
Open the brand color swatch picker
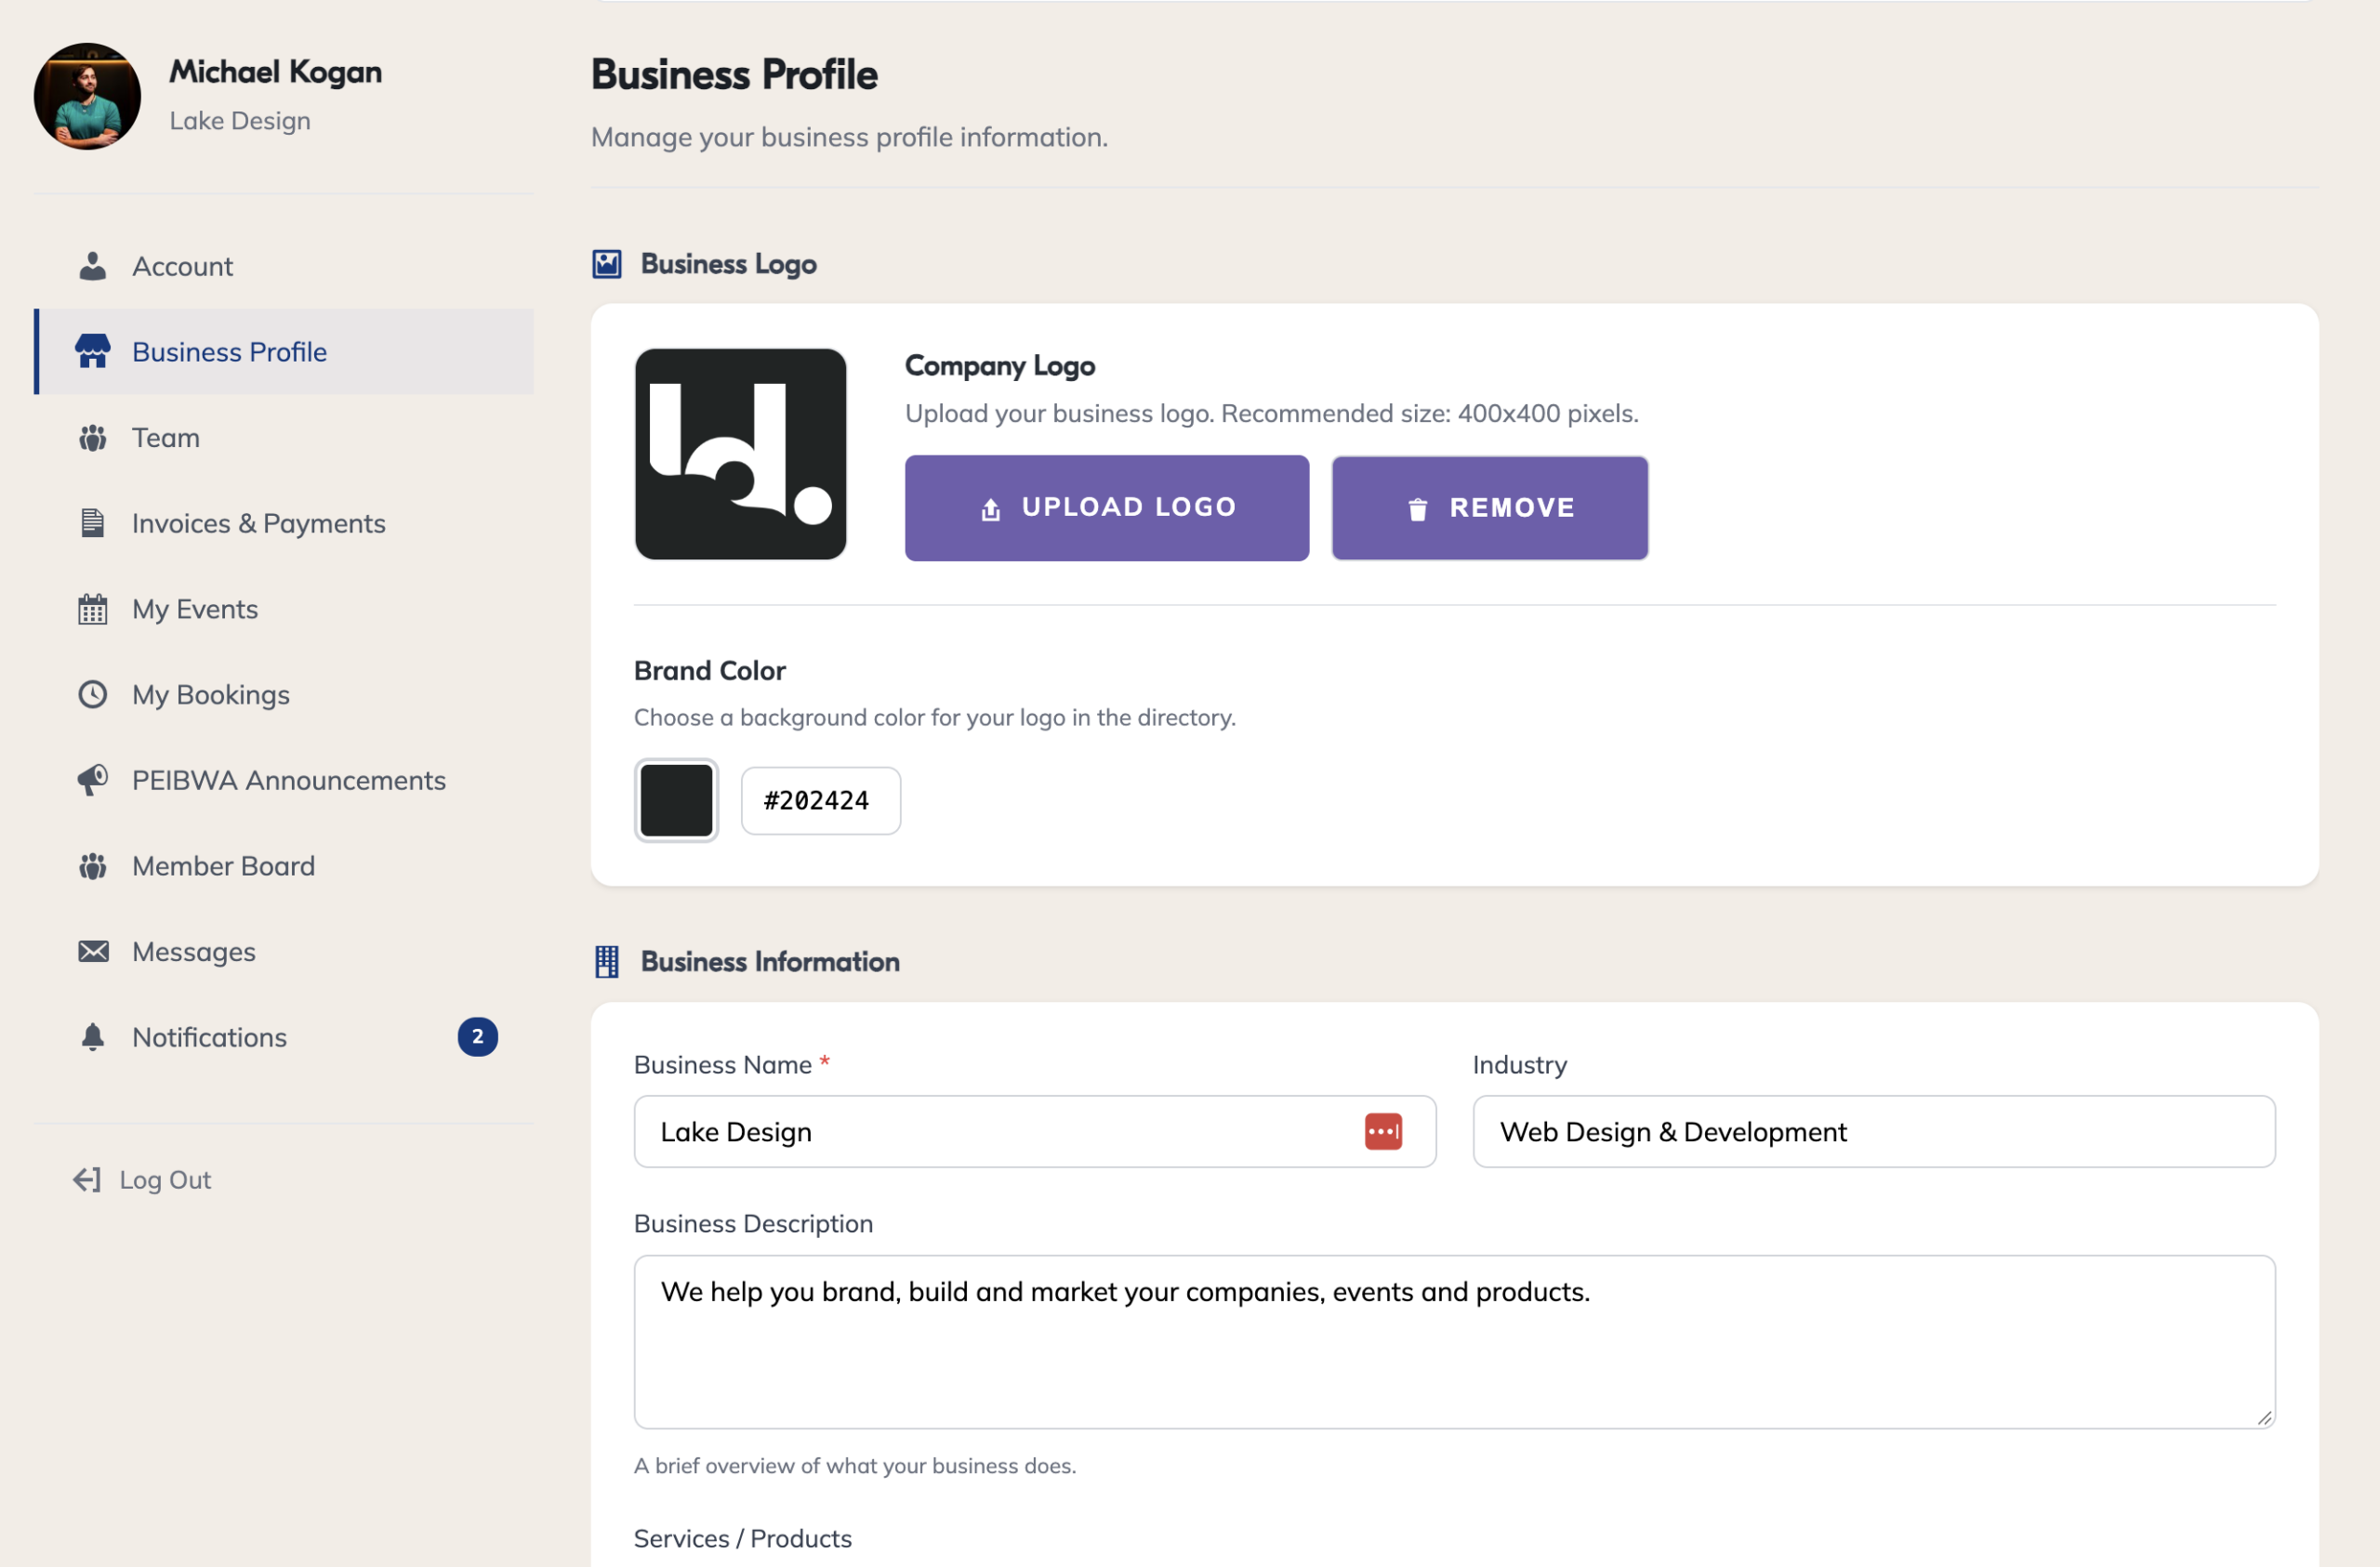[676, 800]
